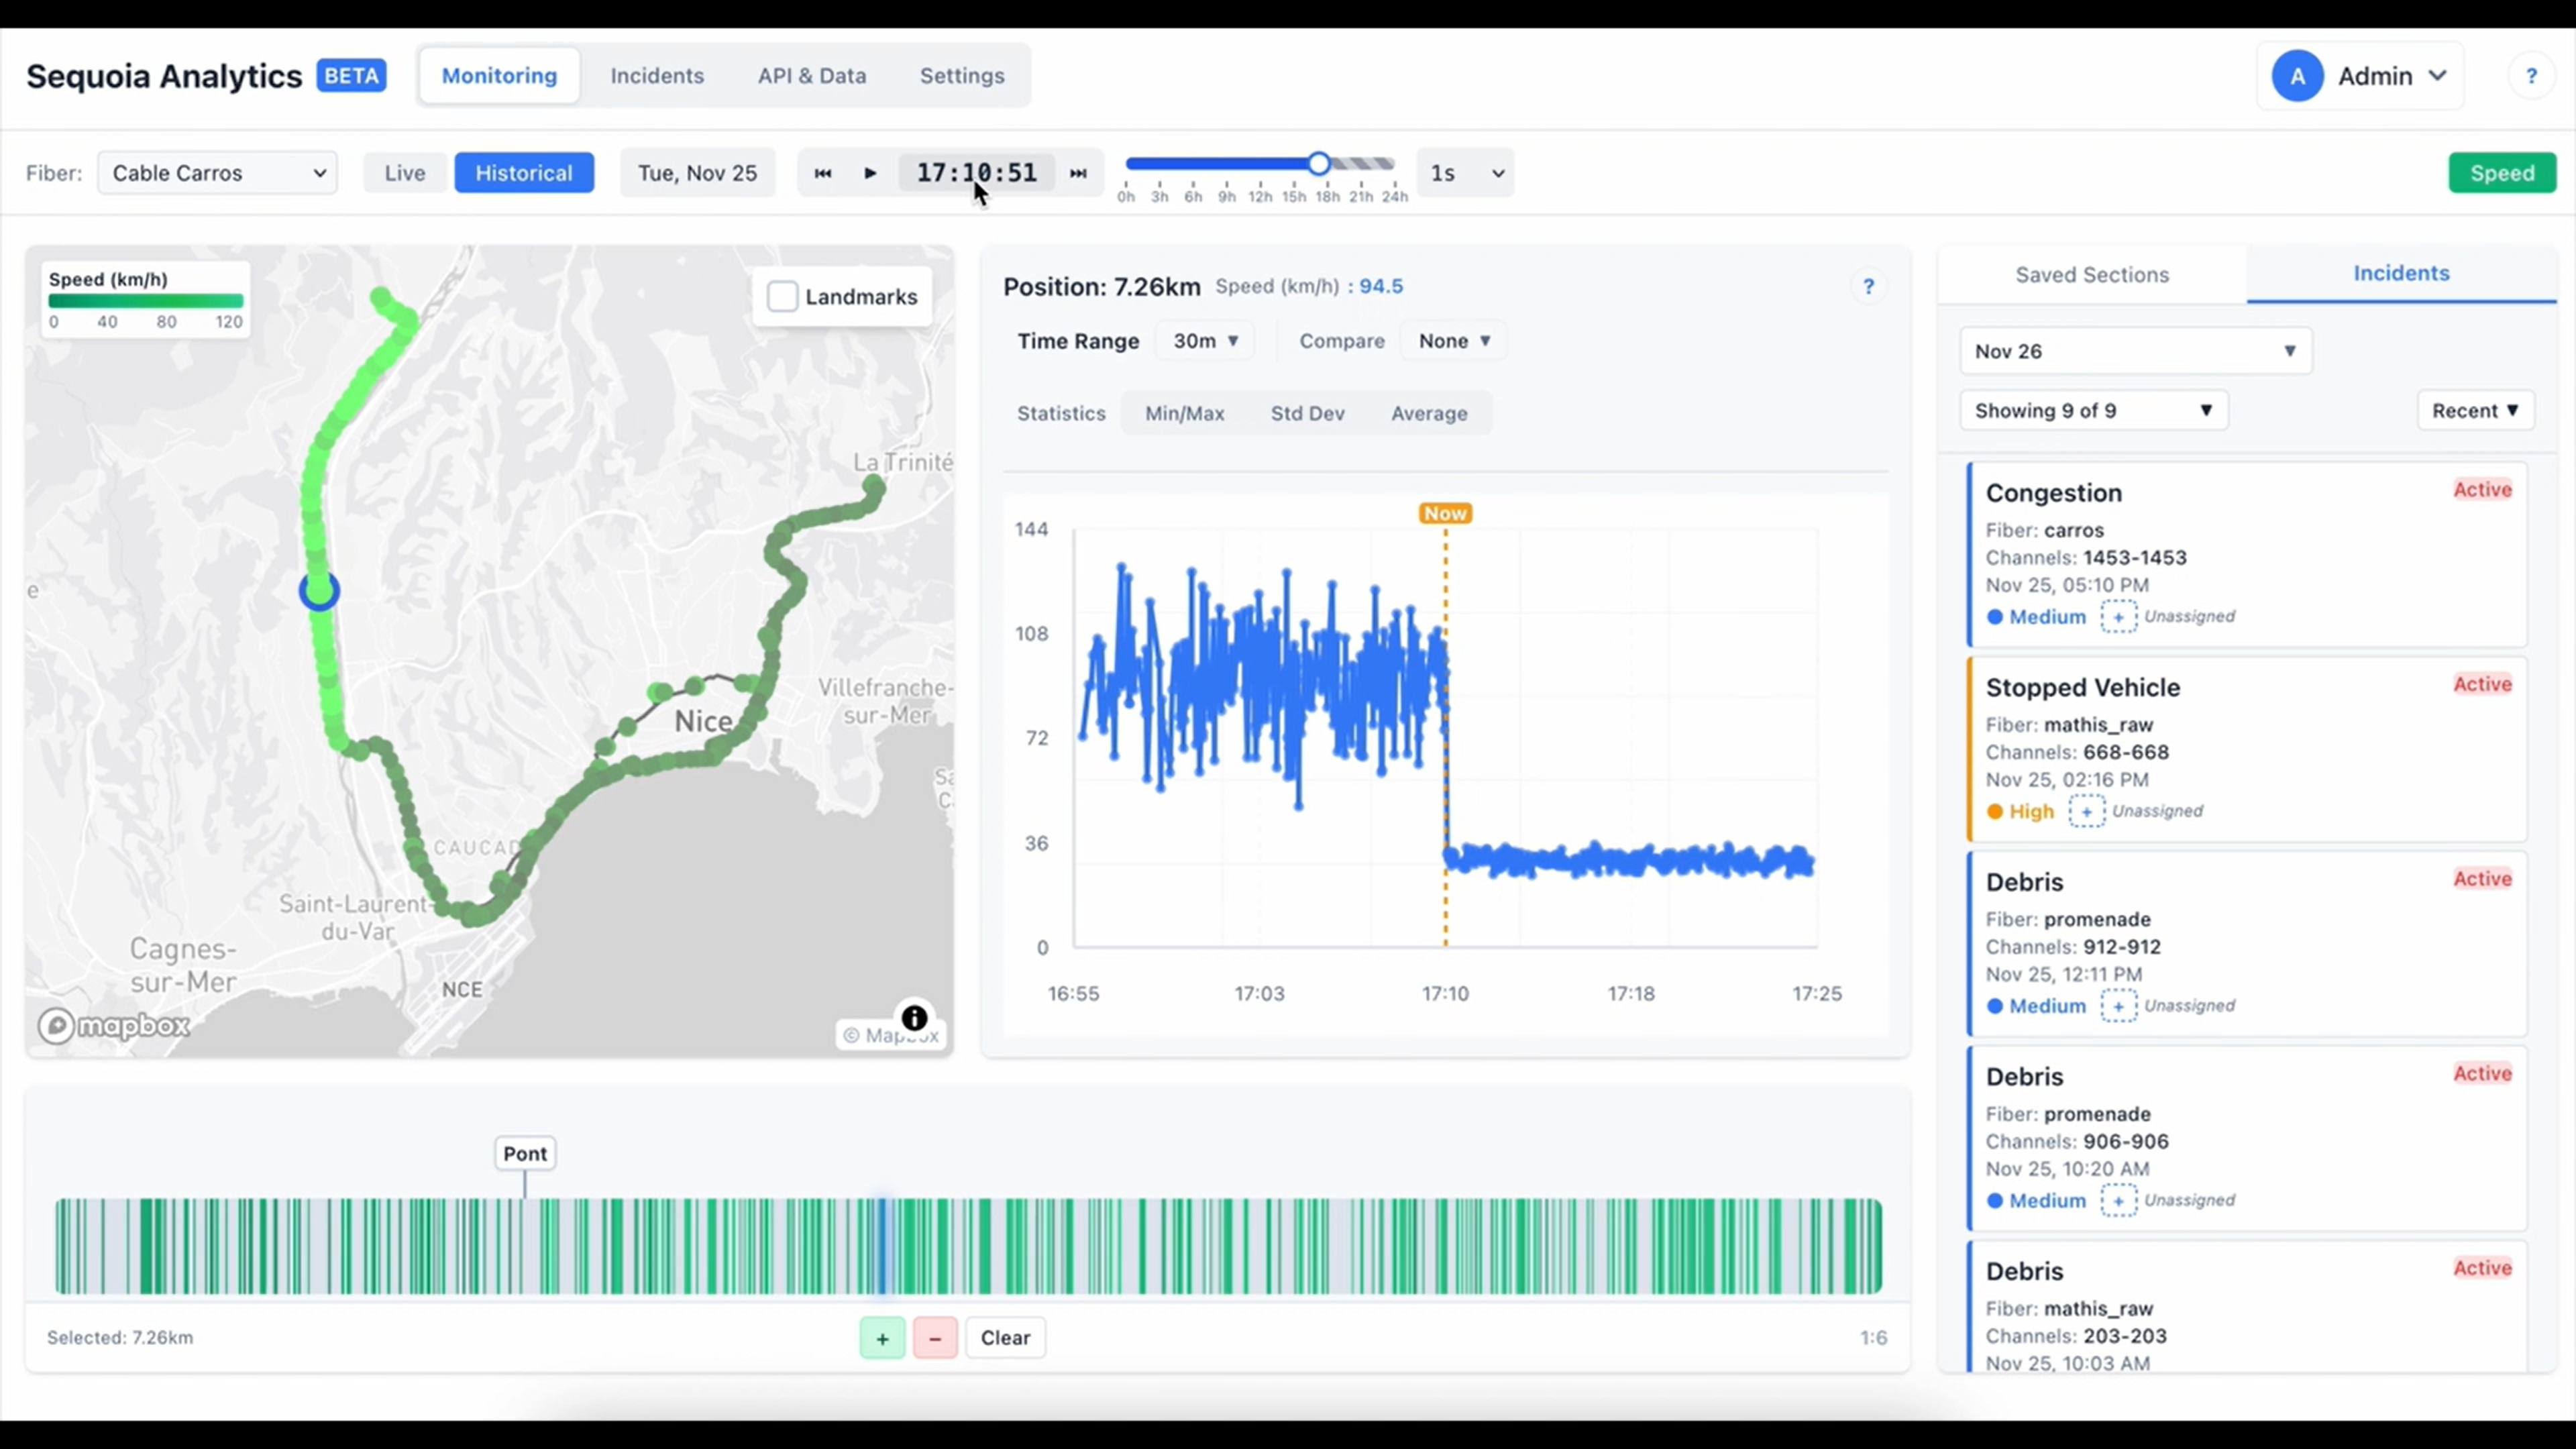
Task: Click the green Speed button
Action: (x=2502, y=173)
